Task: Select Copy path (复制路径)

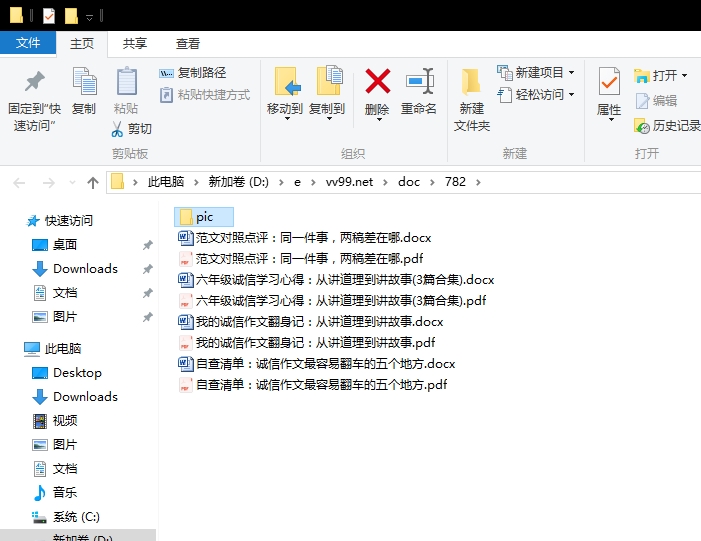Action: [x=193, y=72]
